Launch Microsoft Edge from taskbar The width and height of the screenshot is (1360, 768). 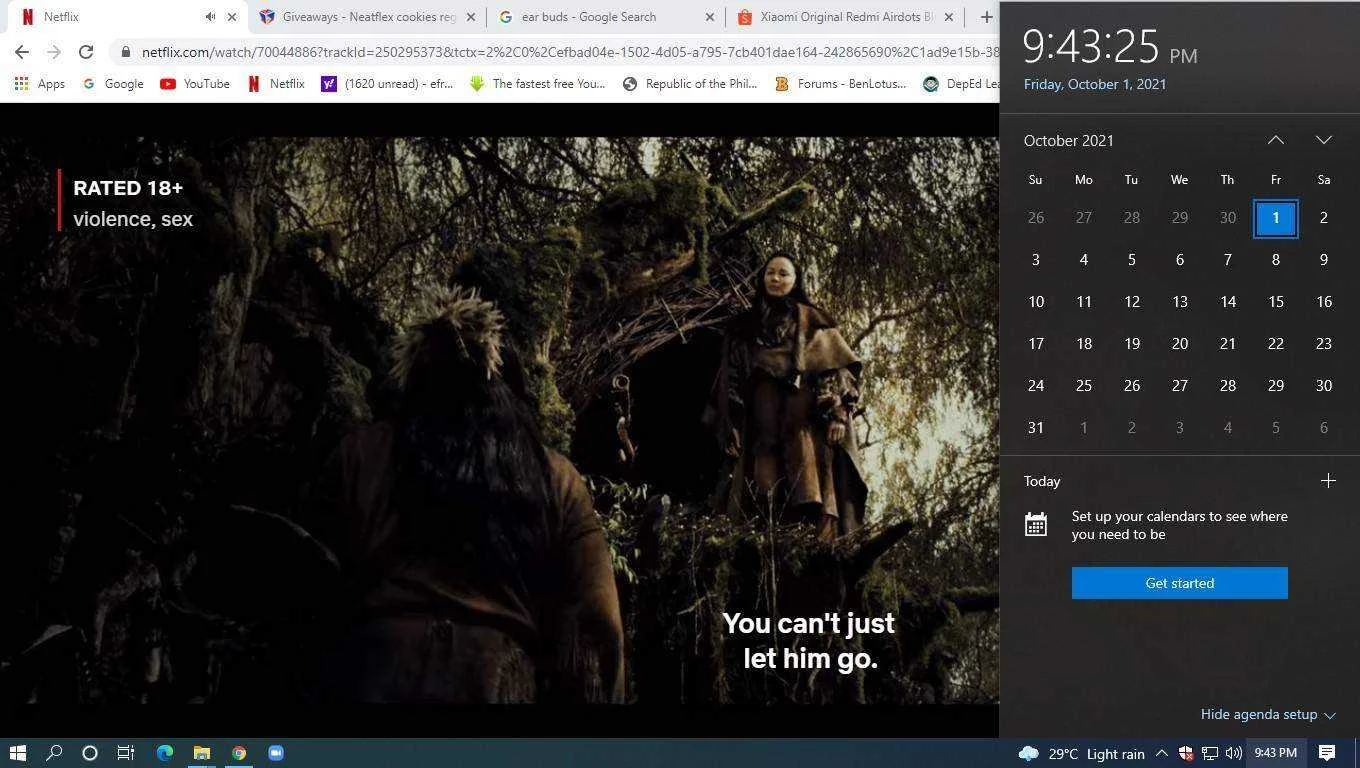[164, 753]
